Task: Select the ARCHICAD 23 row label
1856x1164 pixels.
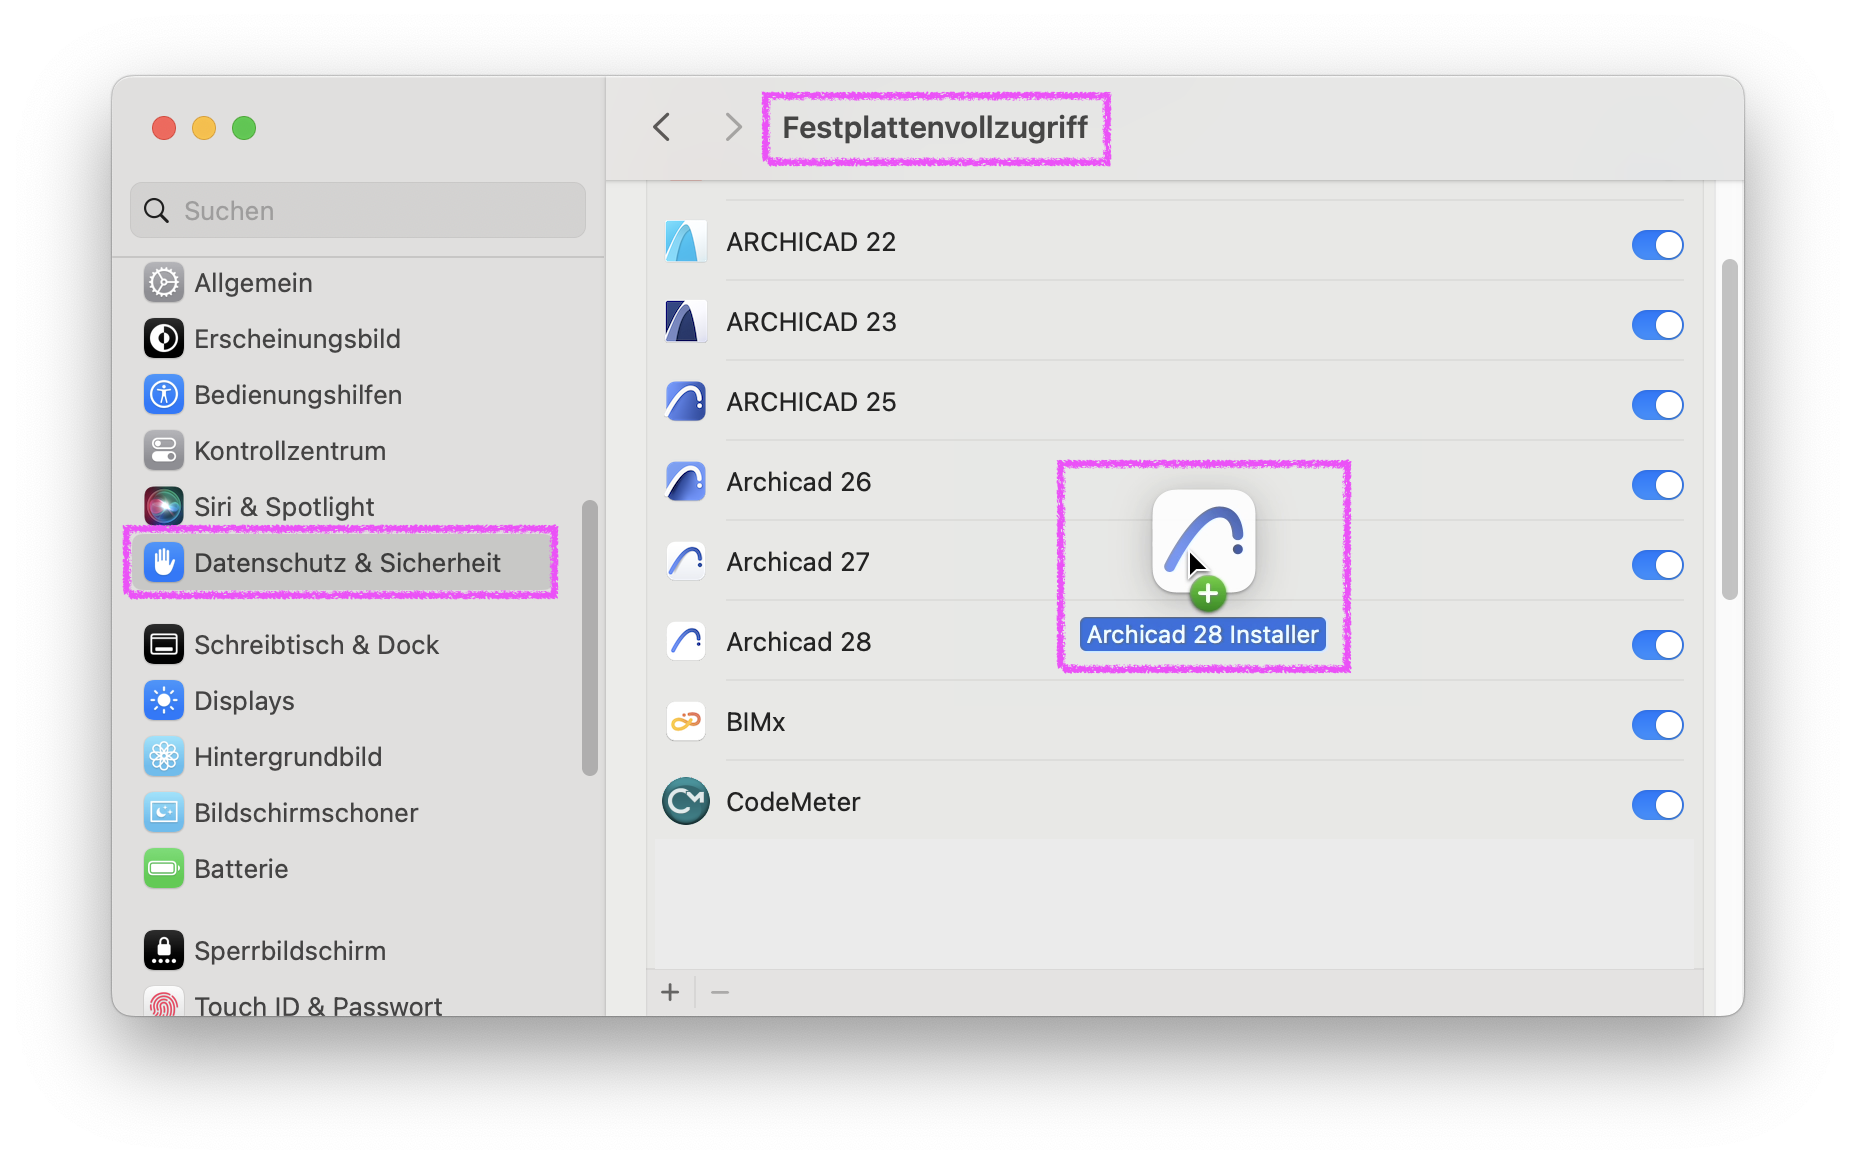Action: click(x=811, y=322)
